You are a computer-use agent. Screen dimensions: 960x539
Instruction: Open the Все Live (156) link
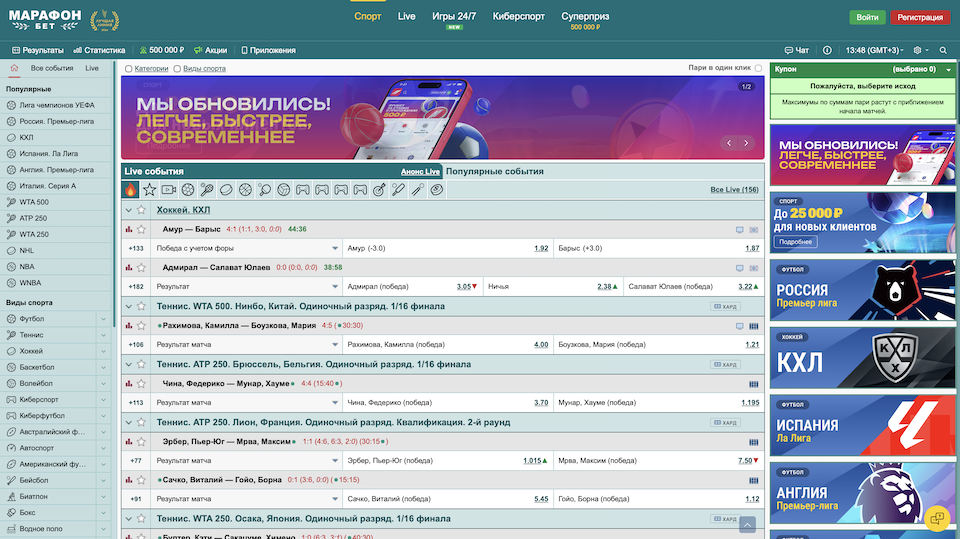(x=734, y=190)
